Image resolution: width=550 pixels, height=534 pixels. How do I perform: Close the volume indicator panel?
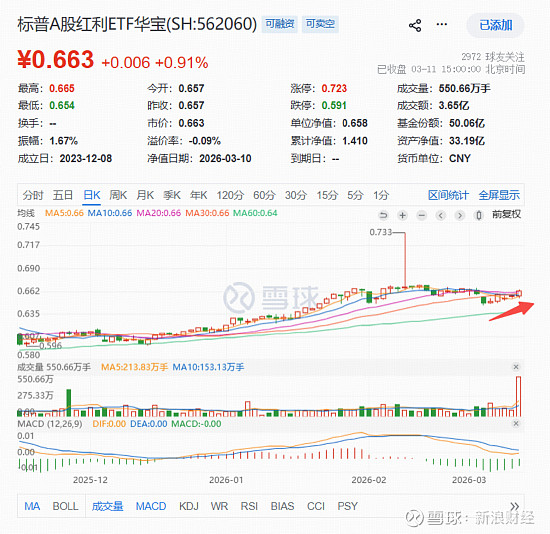pyautogui.click(x=516, y=367)
